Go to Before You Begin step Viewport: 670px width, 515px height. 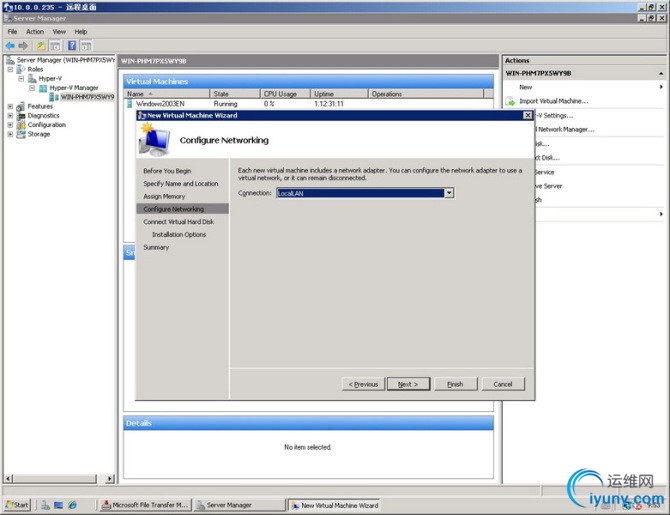point(167,171)
